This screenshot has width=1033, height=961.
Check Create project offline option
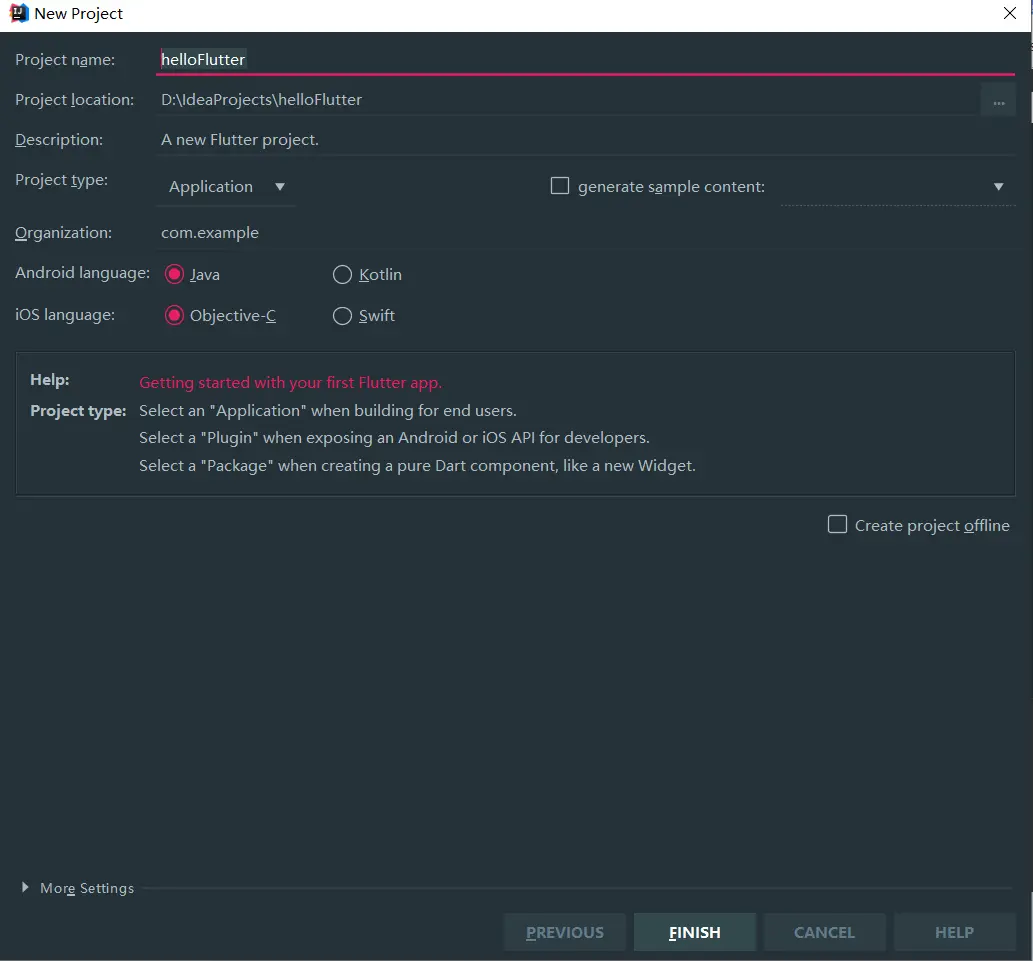point(837,524)
